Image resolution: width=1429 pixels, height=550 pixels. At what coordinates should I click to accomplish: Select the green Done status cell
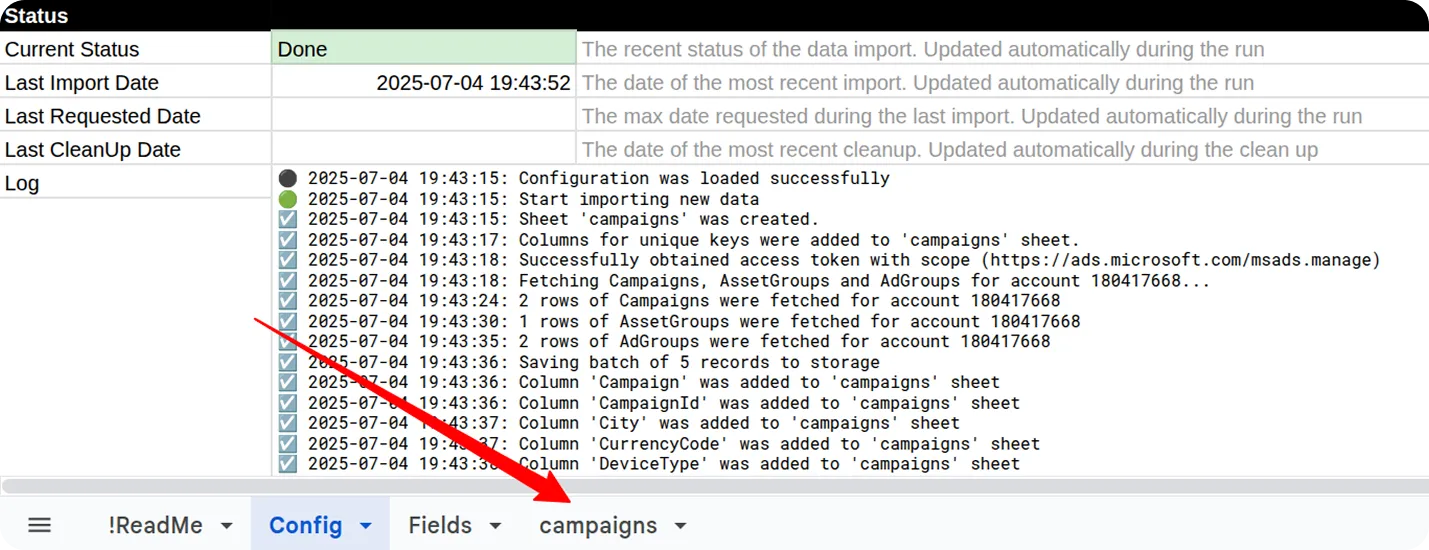(424, 49)
